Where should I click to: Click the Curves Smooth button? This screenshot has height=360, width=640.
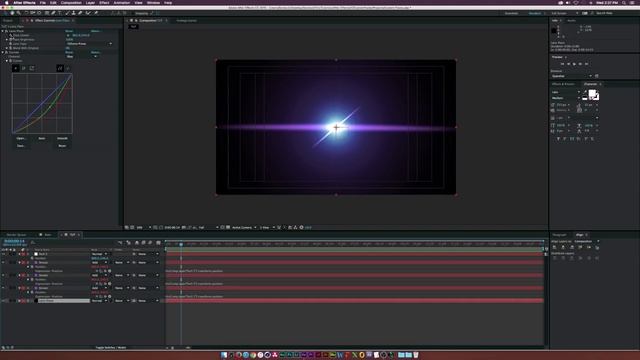click(x=62, y=138)
